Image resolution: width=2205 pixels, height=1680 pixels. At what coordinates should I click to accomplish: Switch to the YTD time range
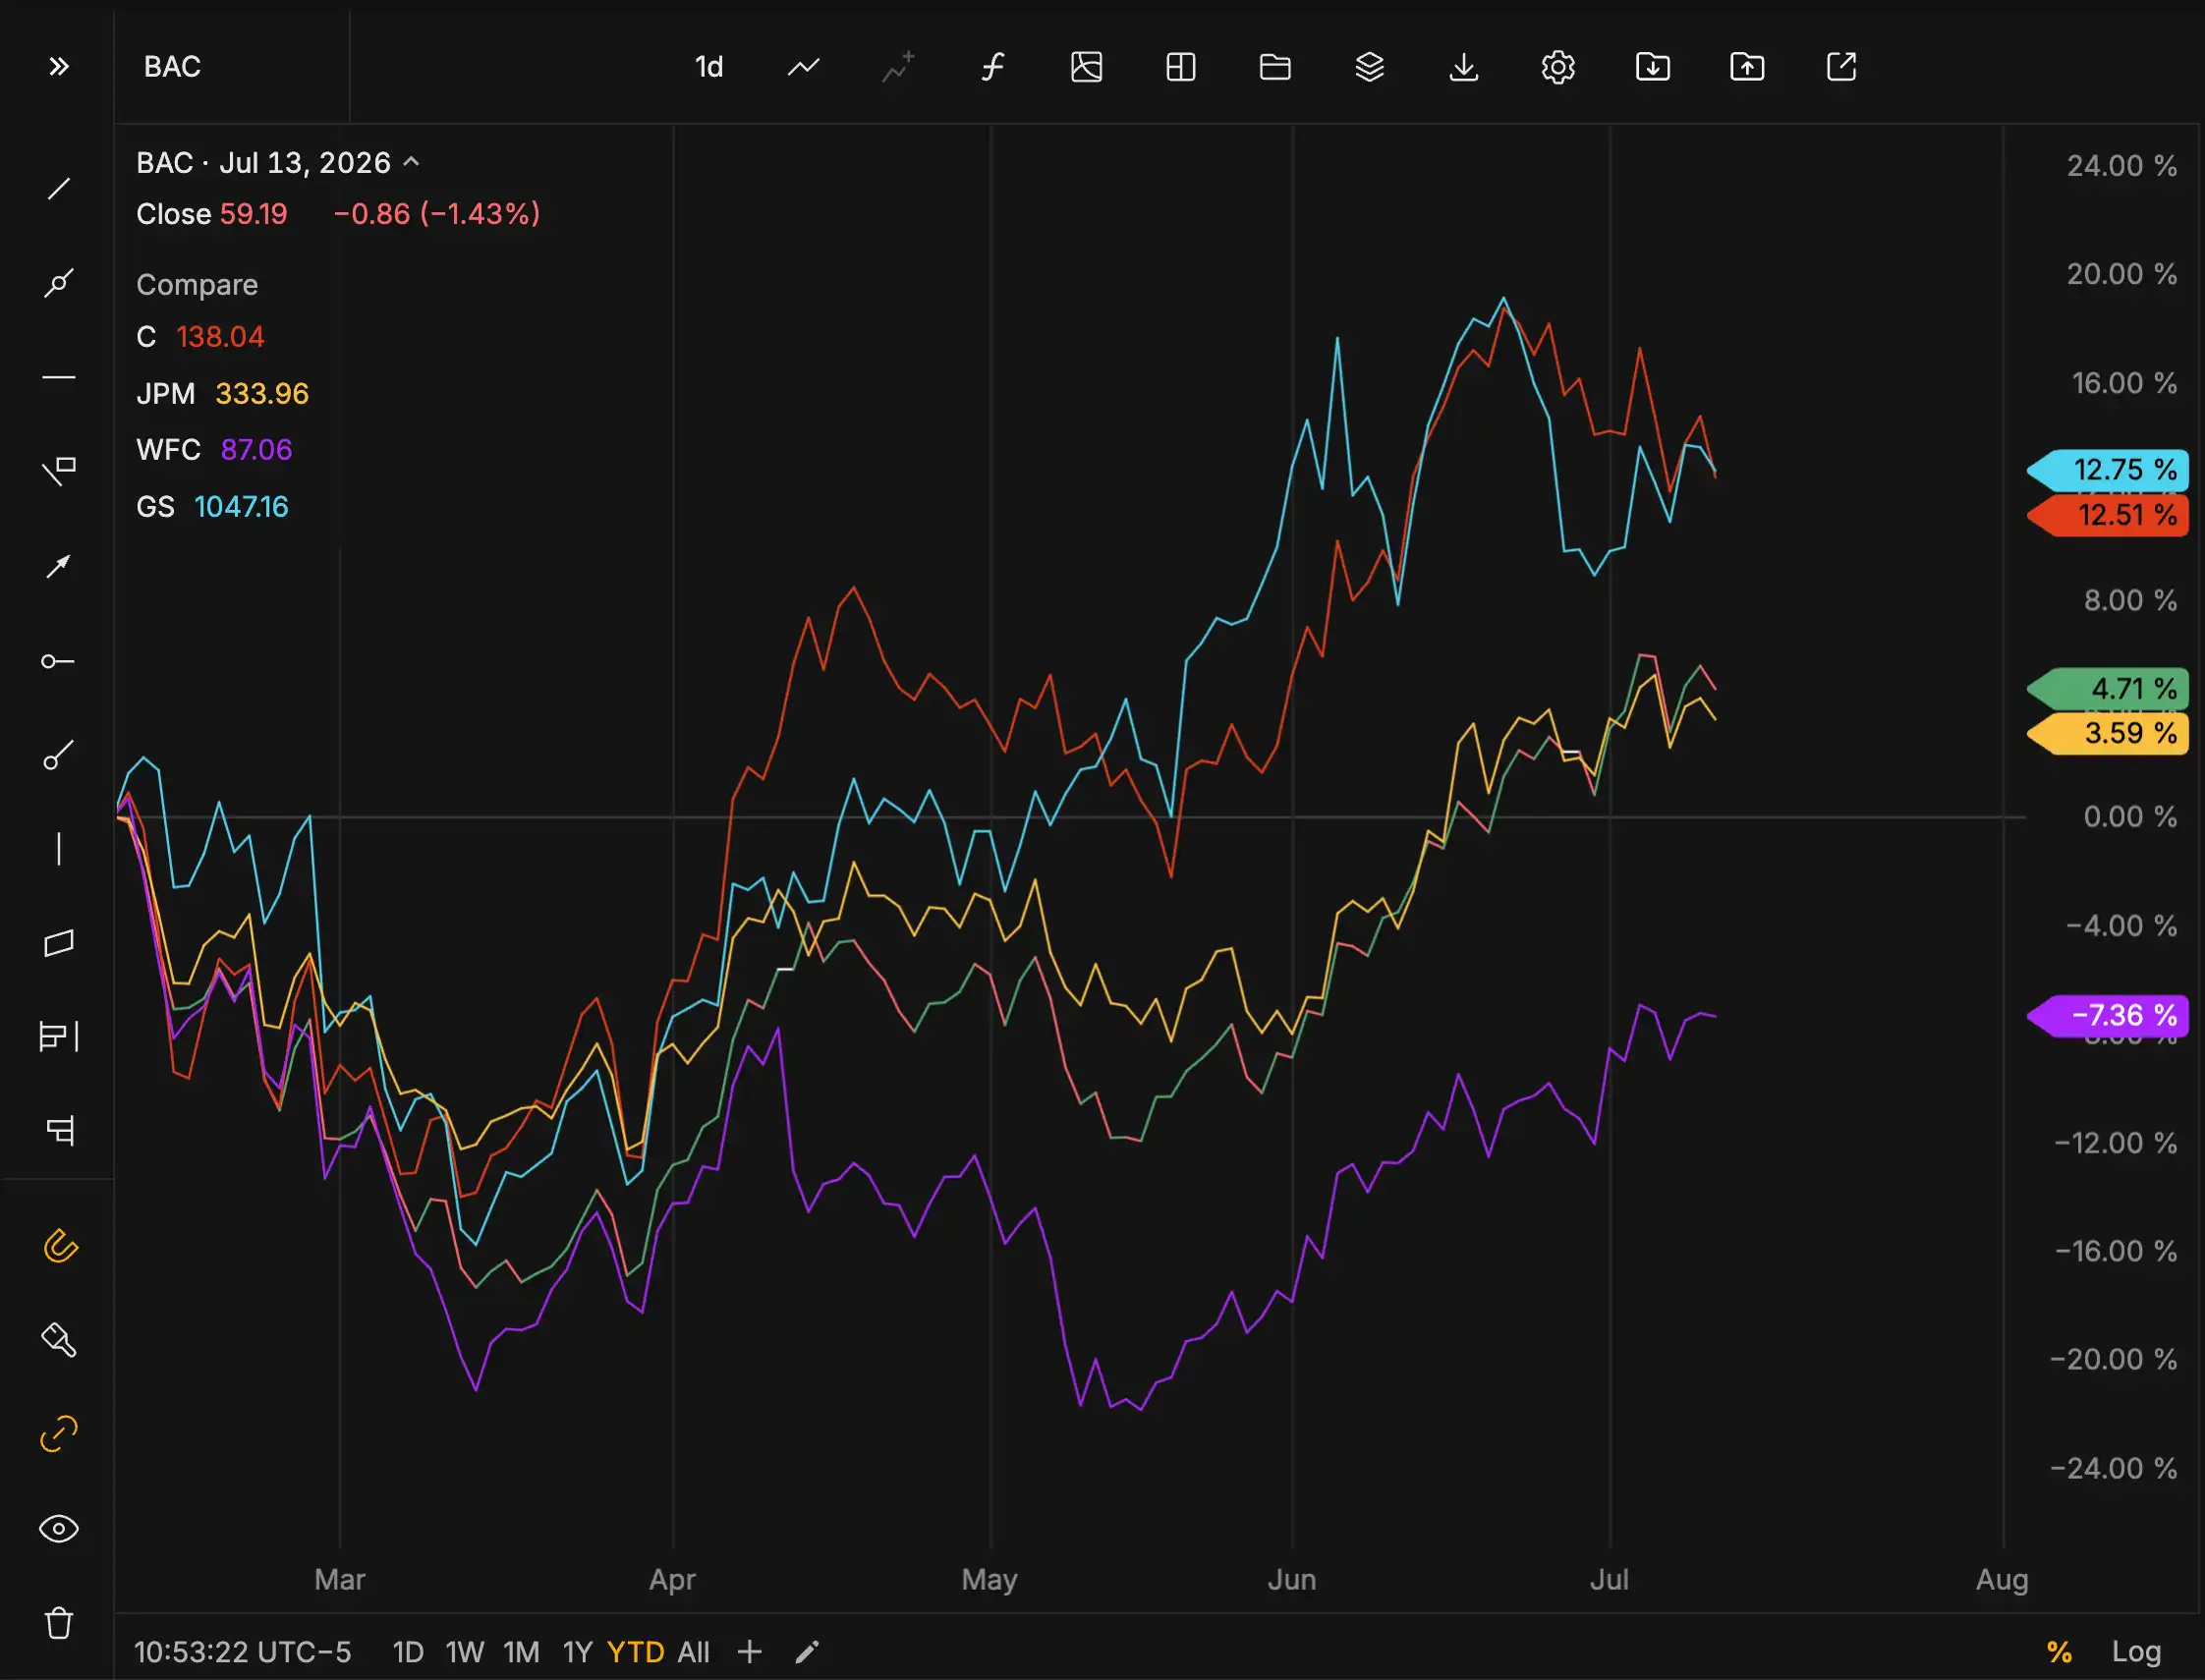pyautogui.click(x=636, y=1652)
